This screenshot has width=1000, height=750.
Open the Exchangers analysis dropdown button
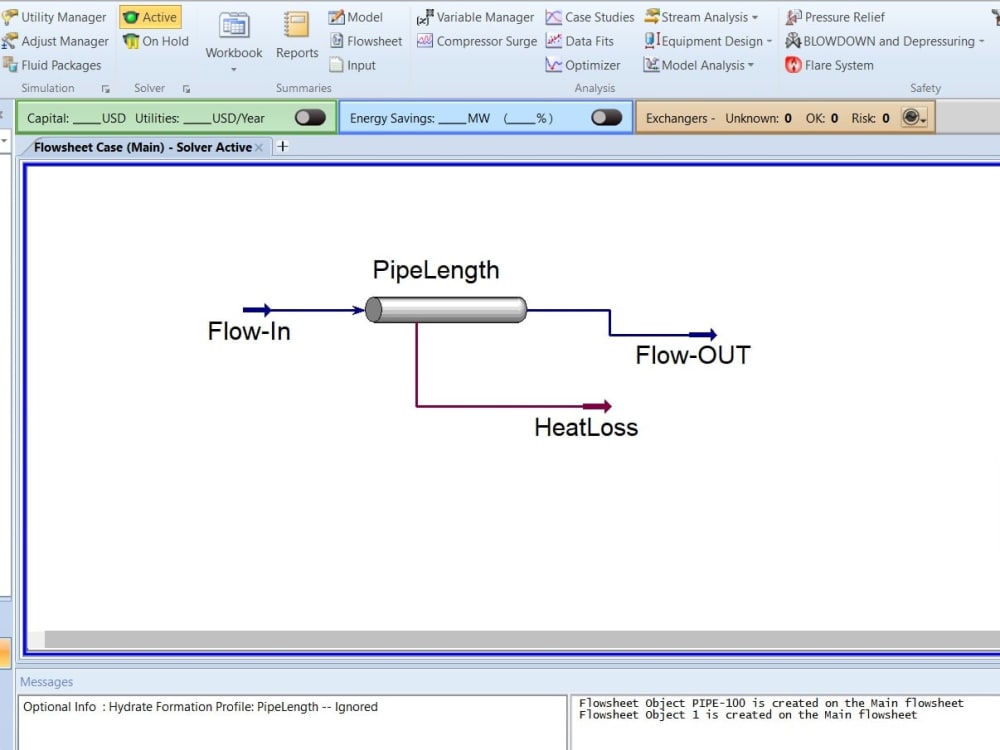[x=914, y=117]
